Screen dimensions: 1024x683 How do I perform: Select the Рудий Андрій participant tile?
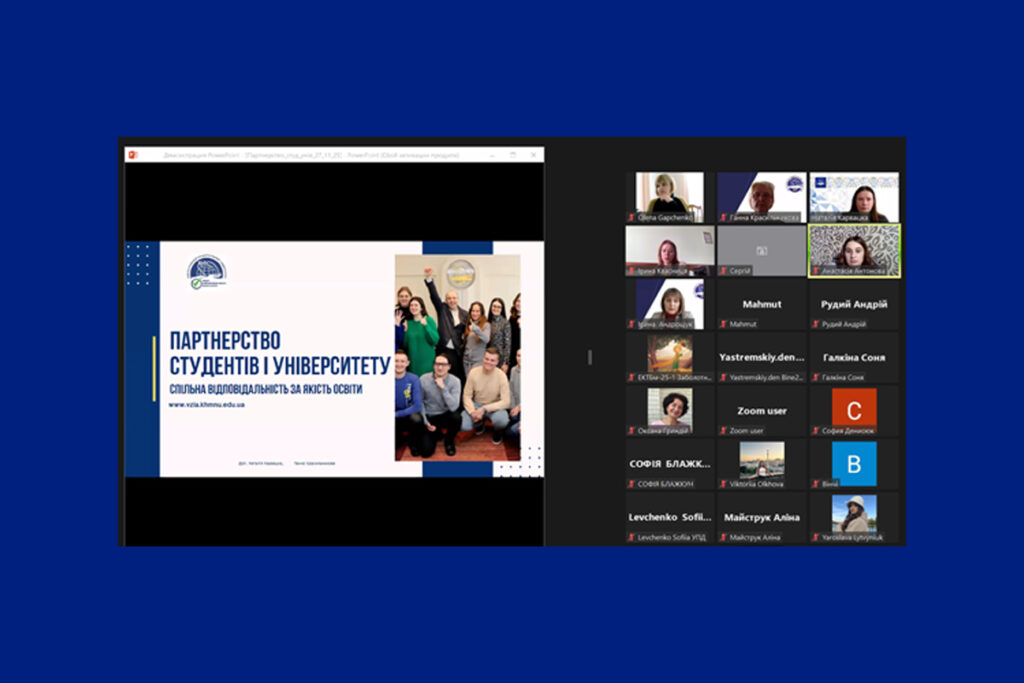pos(854,304)
